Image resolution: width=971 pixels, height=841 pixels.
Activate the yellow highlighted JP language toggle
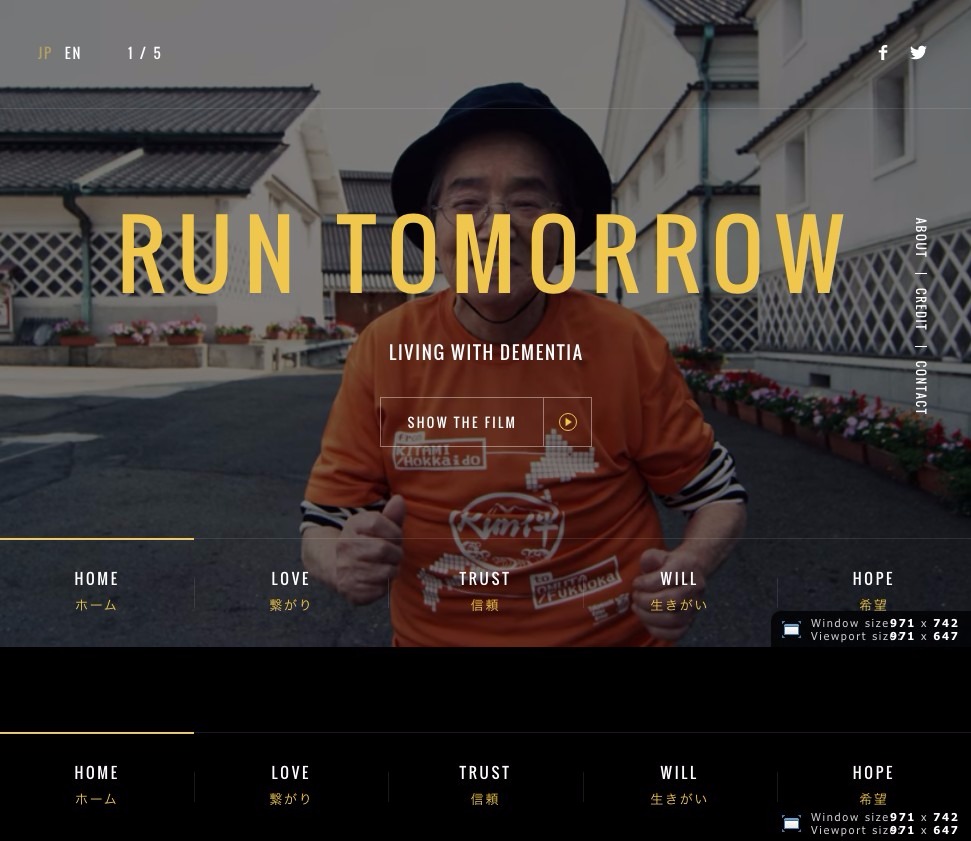(x=45, y=52)
